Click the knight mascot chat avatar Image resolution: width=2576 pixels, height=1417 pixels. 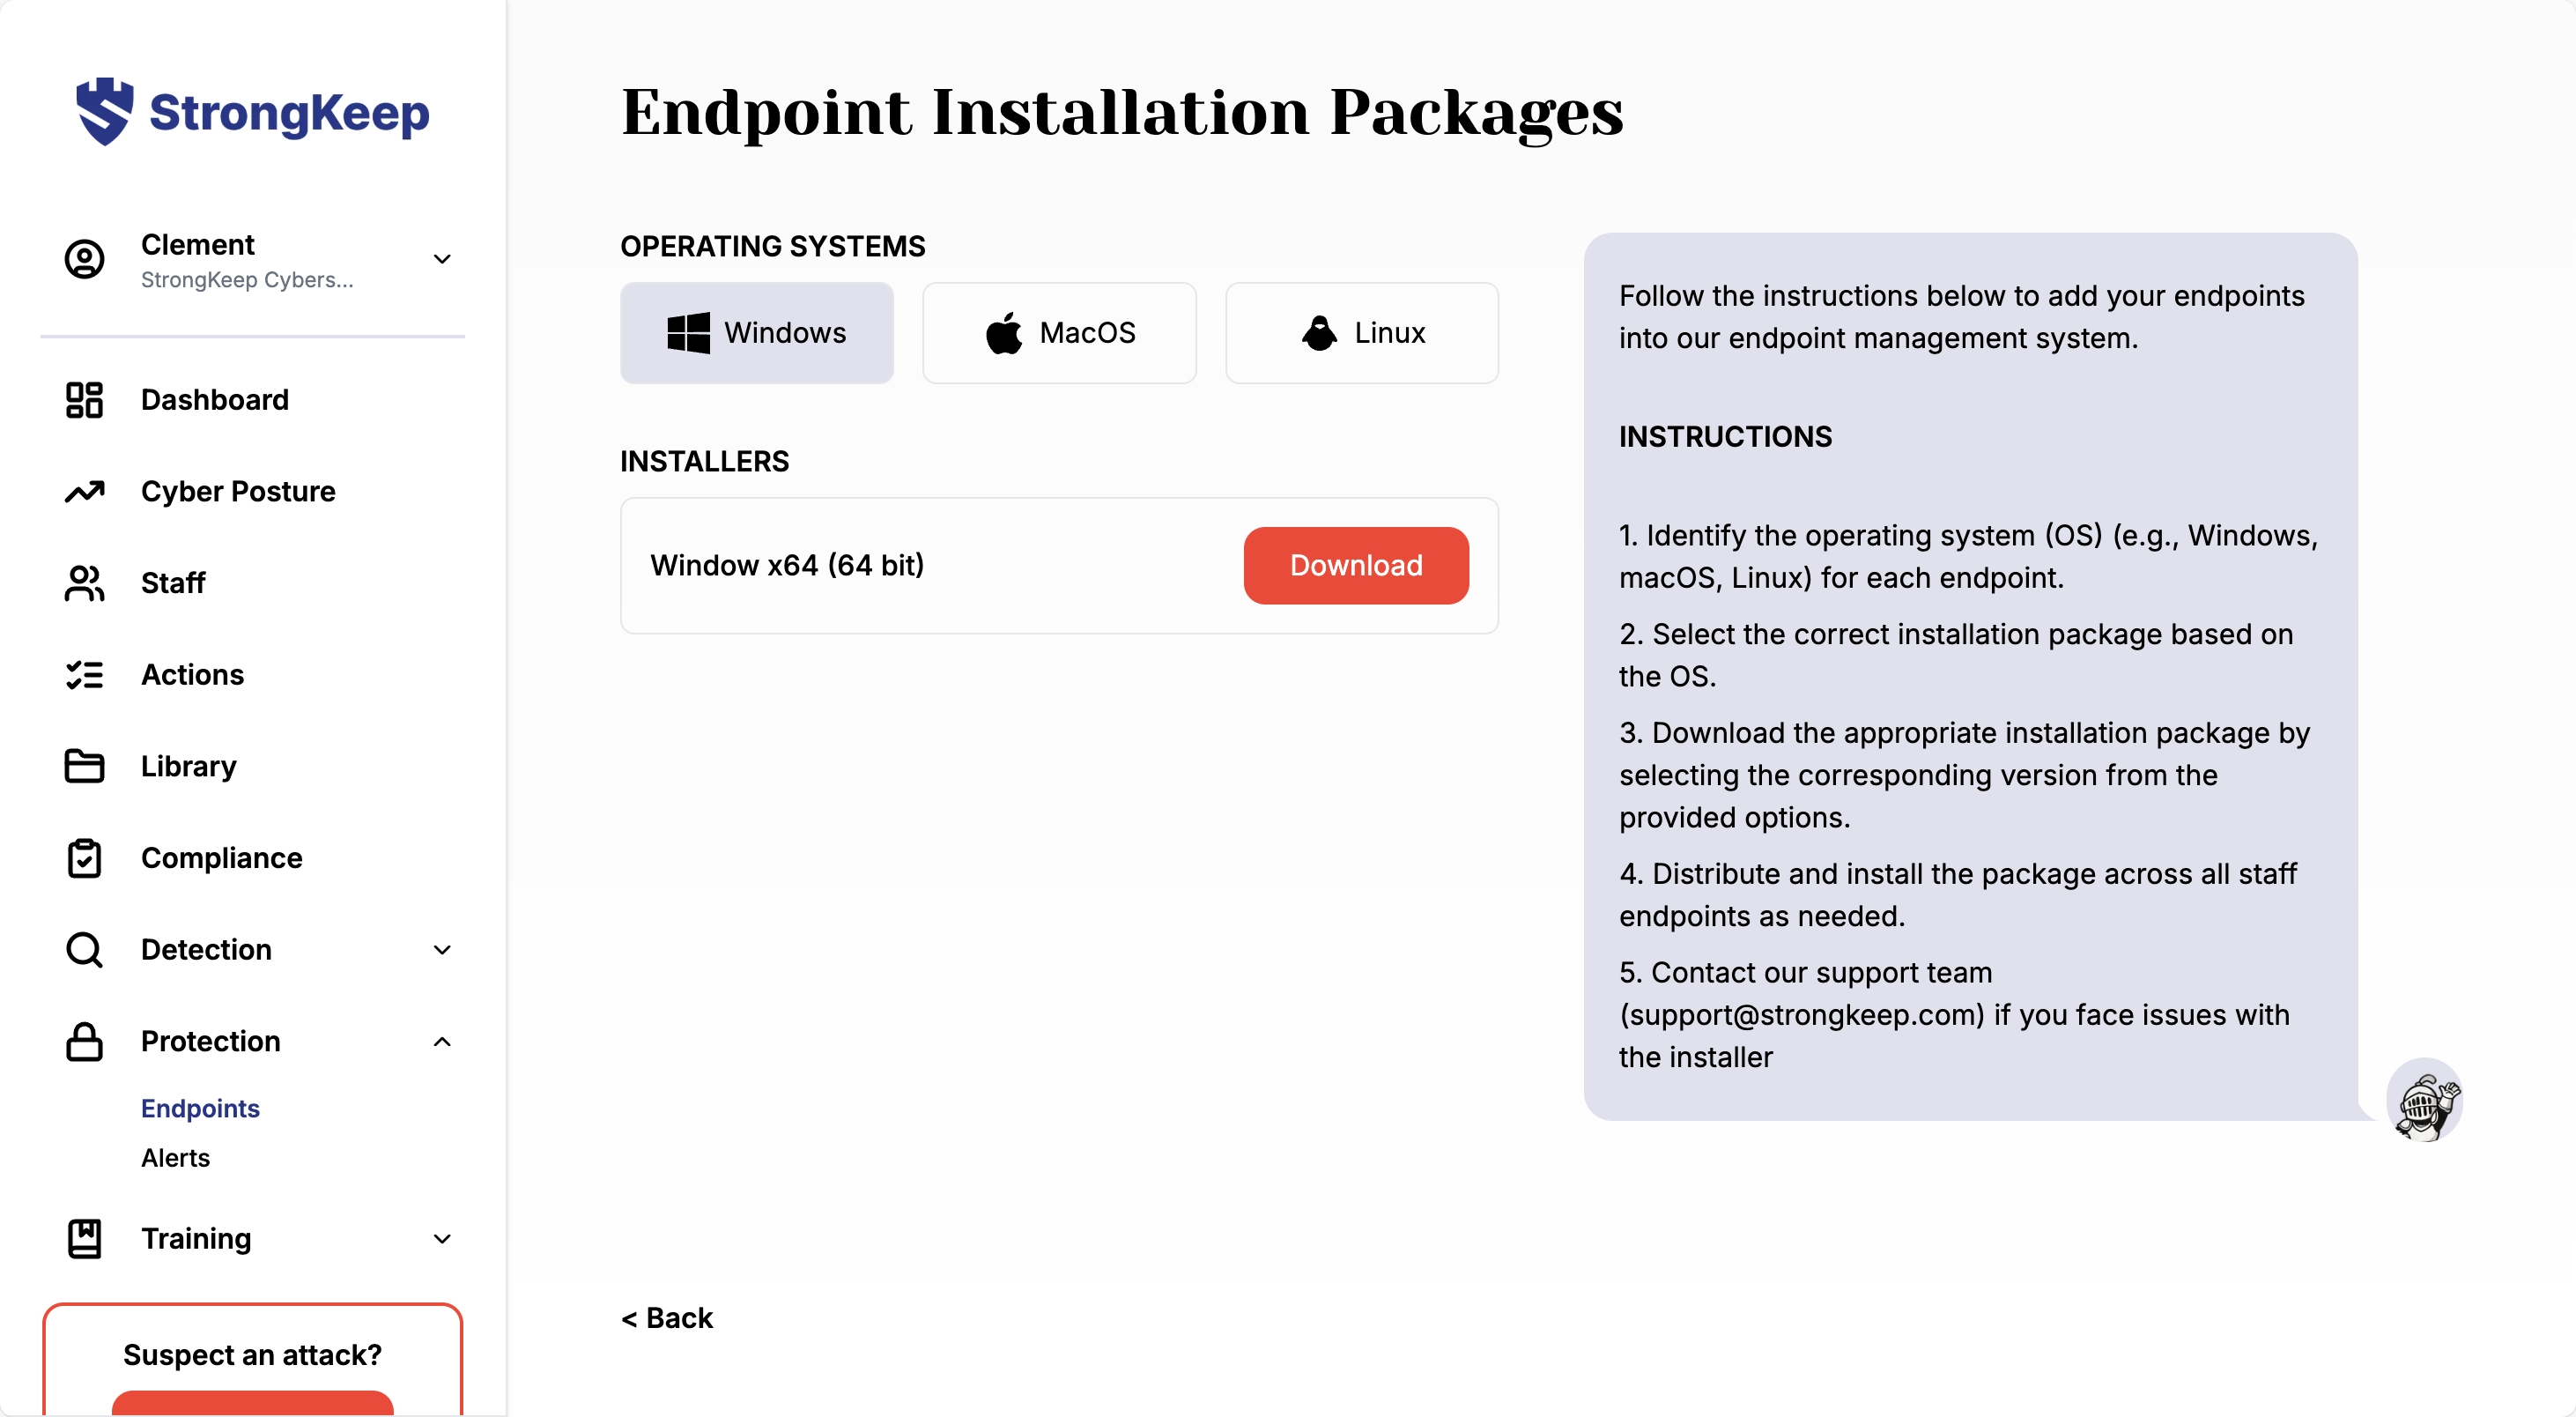click(2424, 1101)
